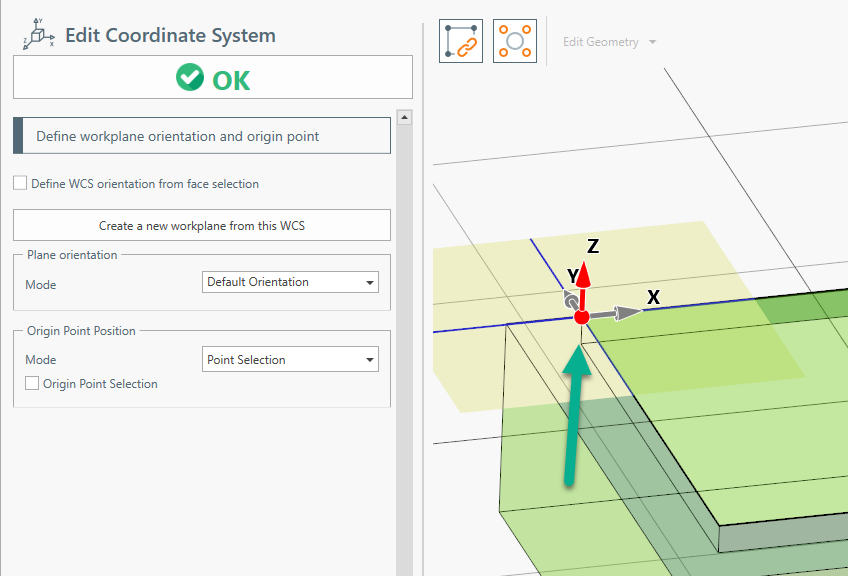This screenshot has width=848, height=576.
Task: Click the red Z axis arrow
Action: 586,281
